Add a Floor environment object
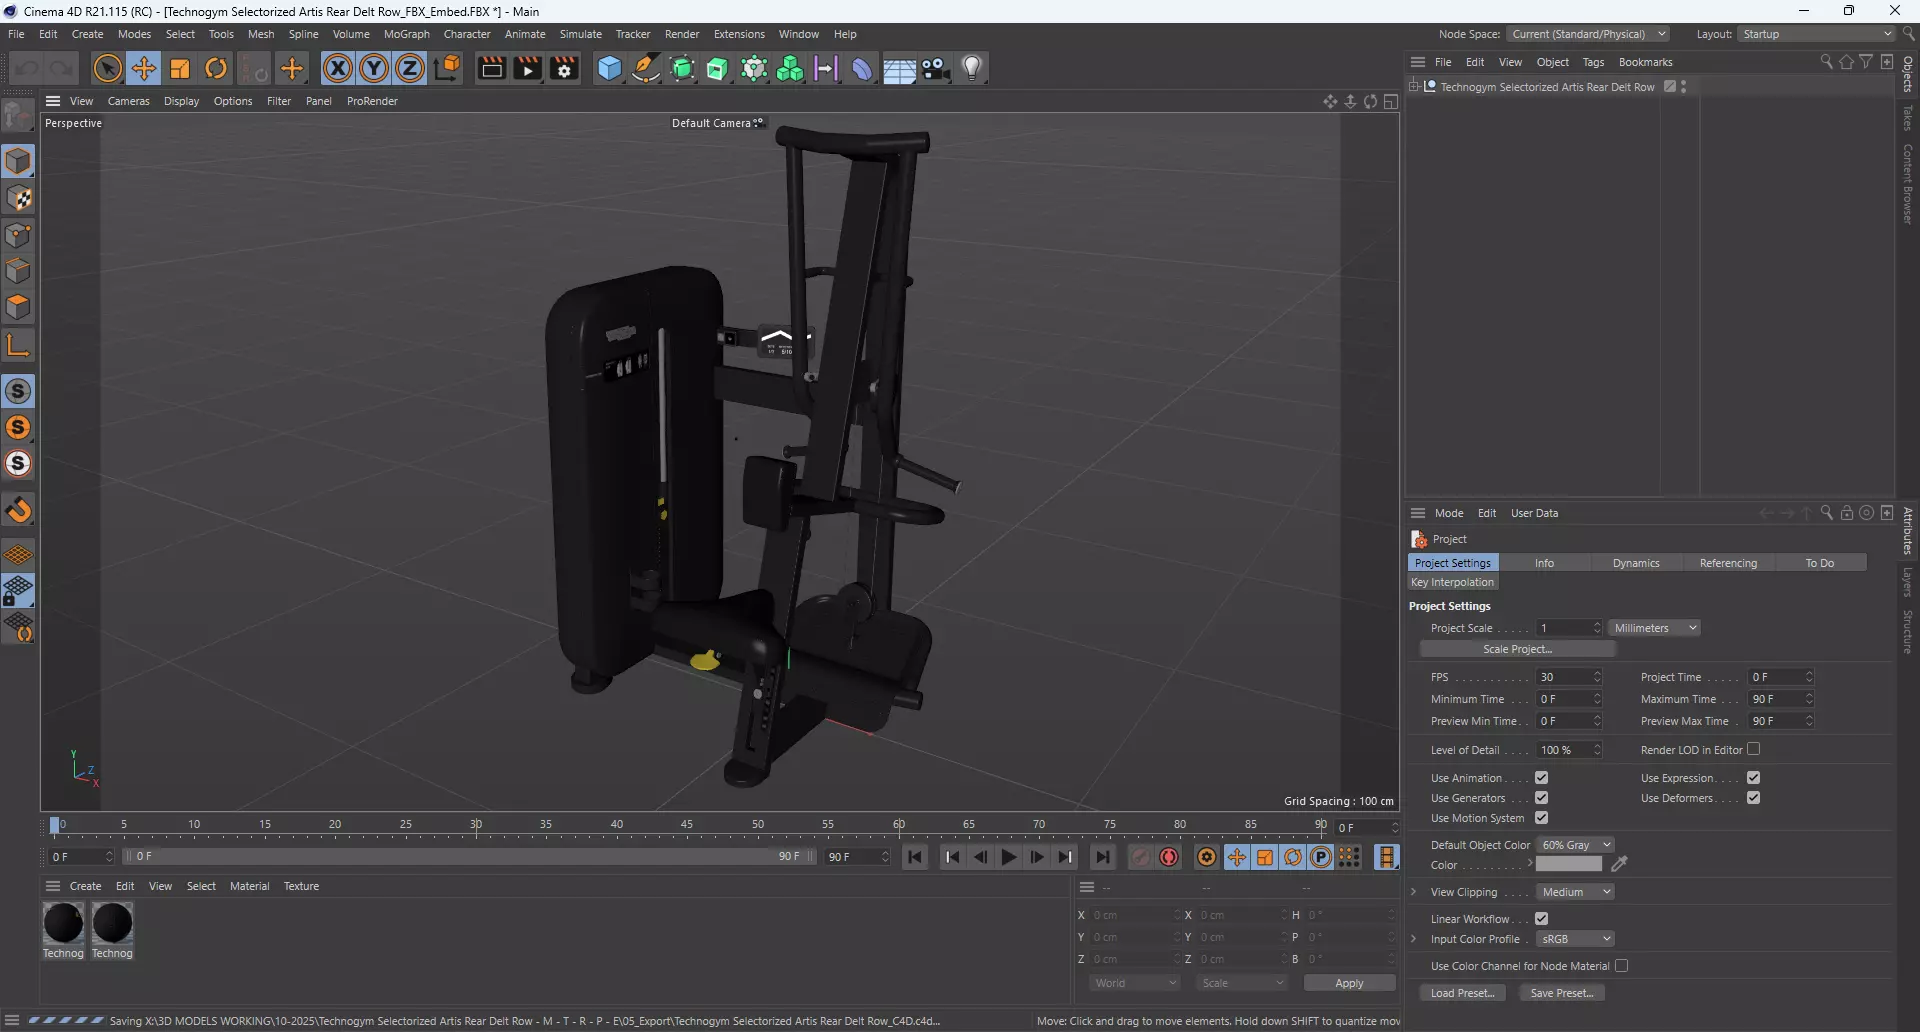 (x=899, y=68)
